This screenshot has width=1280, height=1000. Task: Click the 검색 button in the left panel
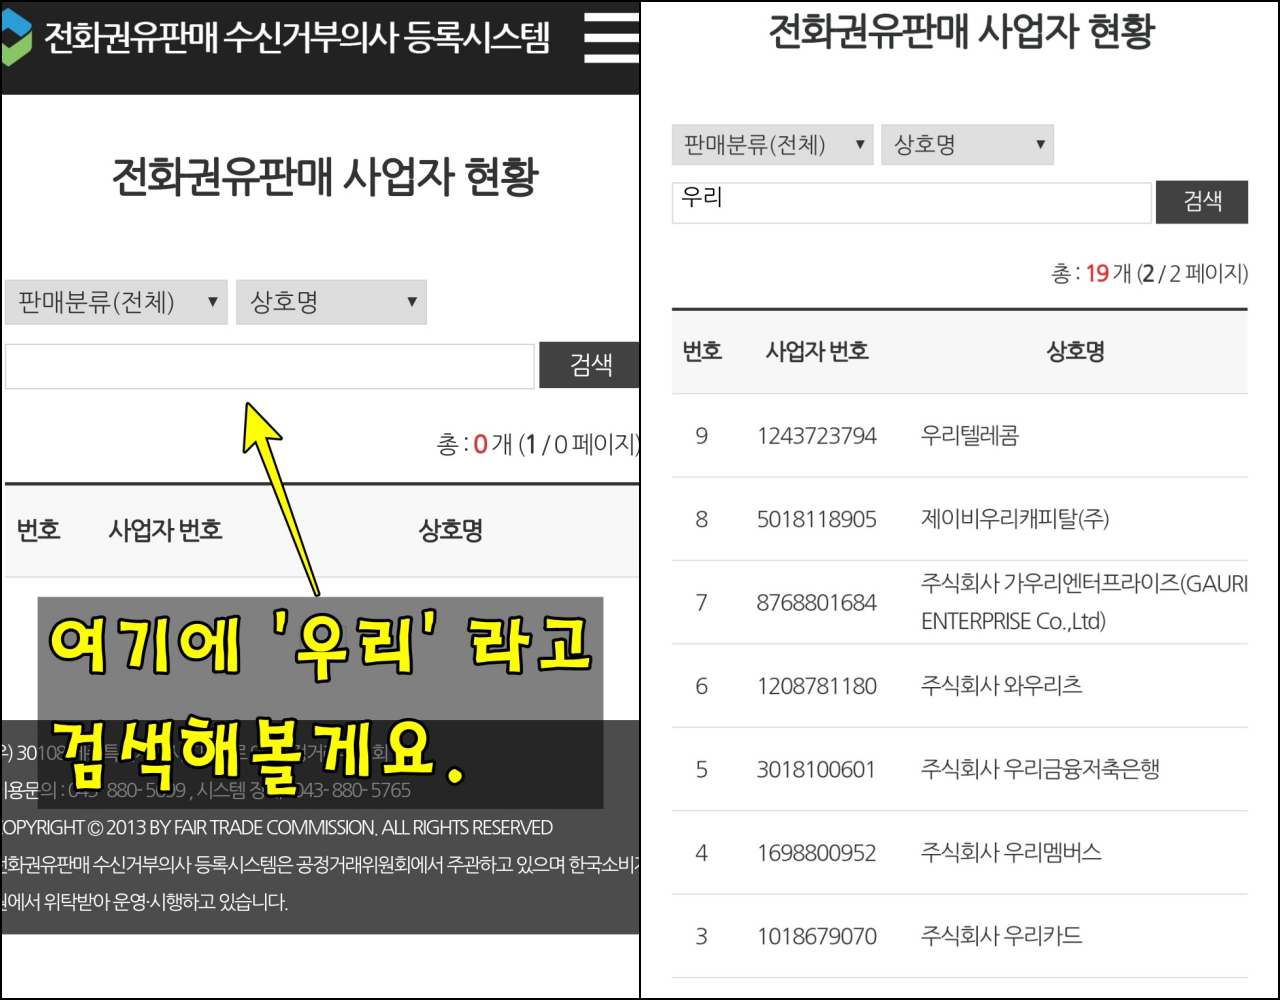(590, 365)
